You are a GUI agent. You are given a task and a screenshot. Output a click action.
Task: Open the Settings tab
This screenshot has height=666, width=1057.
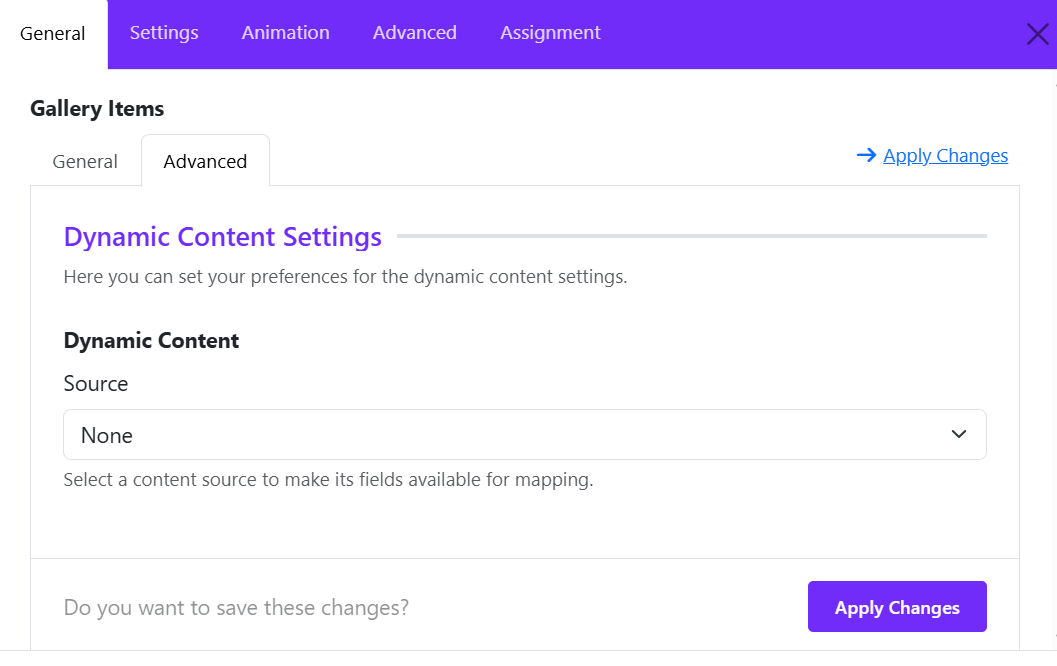pyautogui.click(x=164, y=33)
